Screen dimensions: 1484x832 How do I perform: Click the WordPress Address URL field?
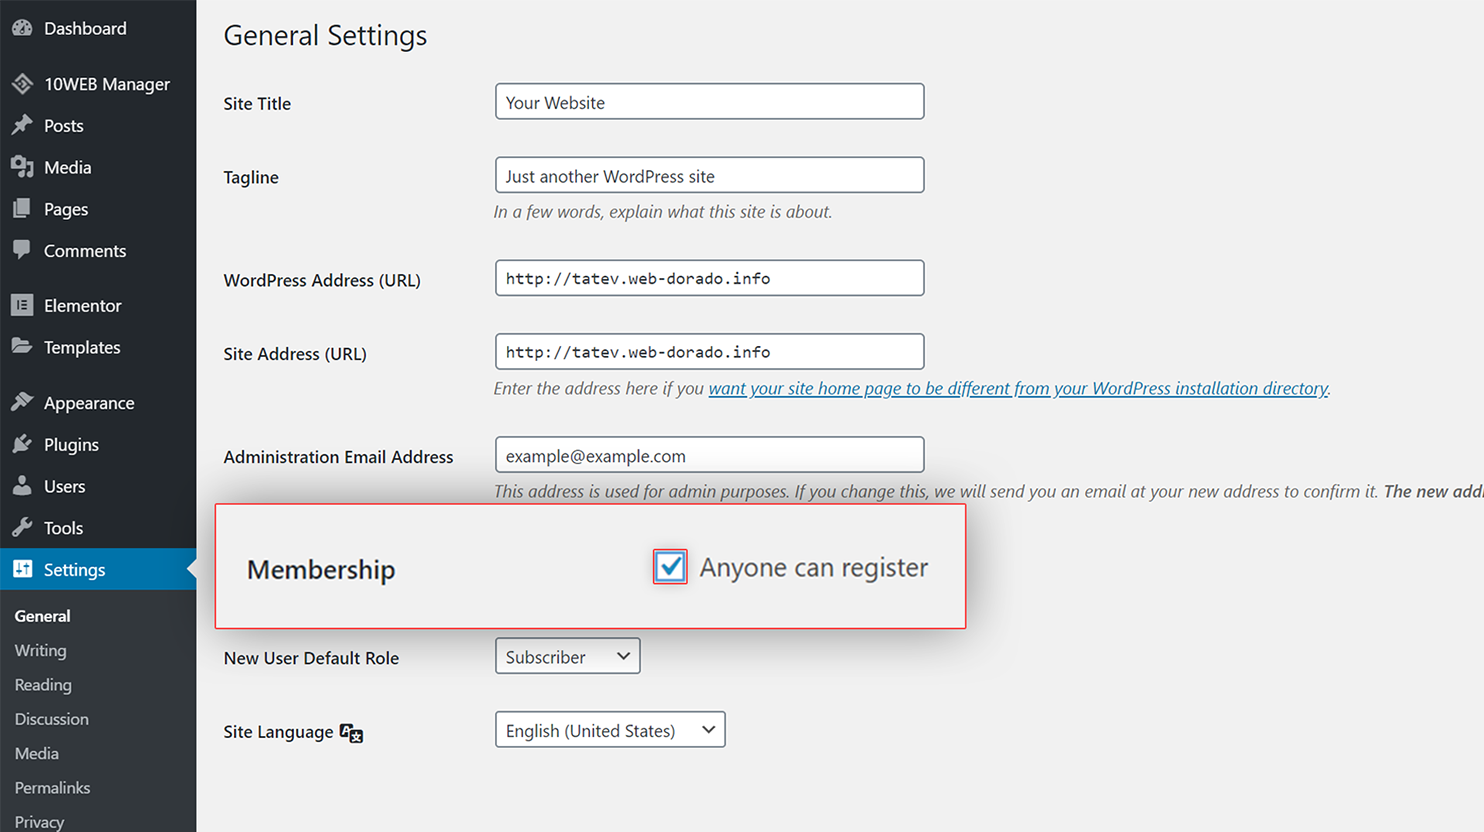(x=709, y=278)
